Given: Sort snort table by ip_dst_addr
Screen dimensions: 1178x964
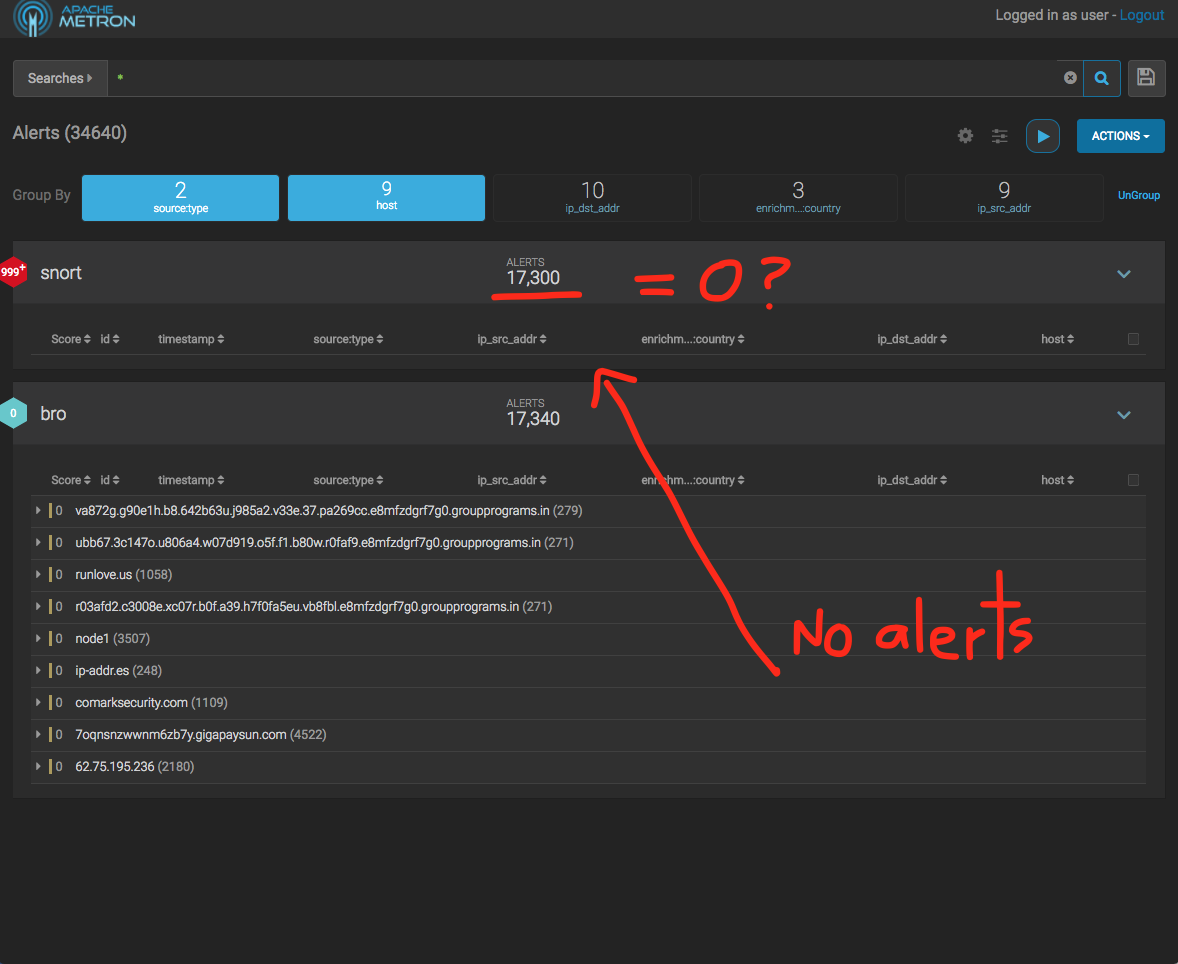Looking at the screenshot, I should [912, 340].
